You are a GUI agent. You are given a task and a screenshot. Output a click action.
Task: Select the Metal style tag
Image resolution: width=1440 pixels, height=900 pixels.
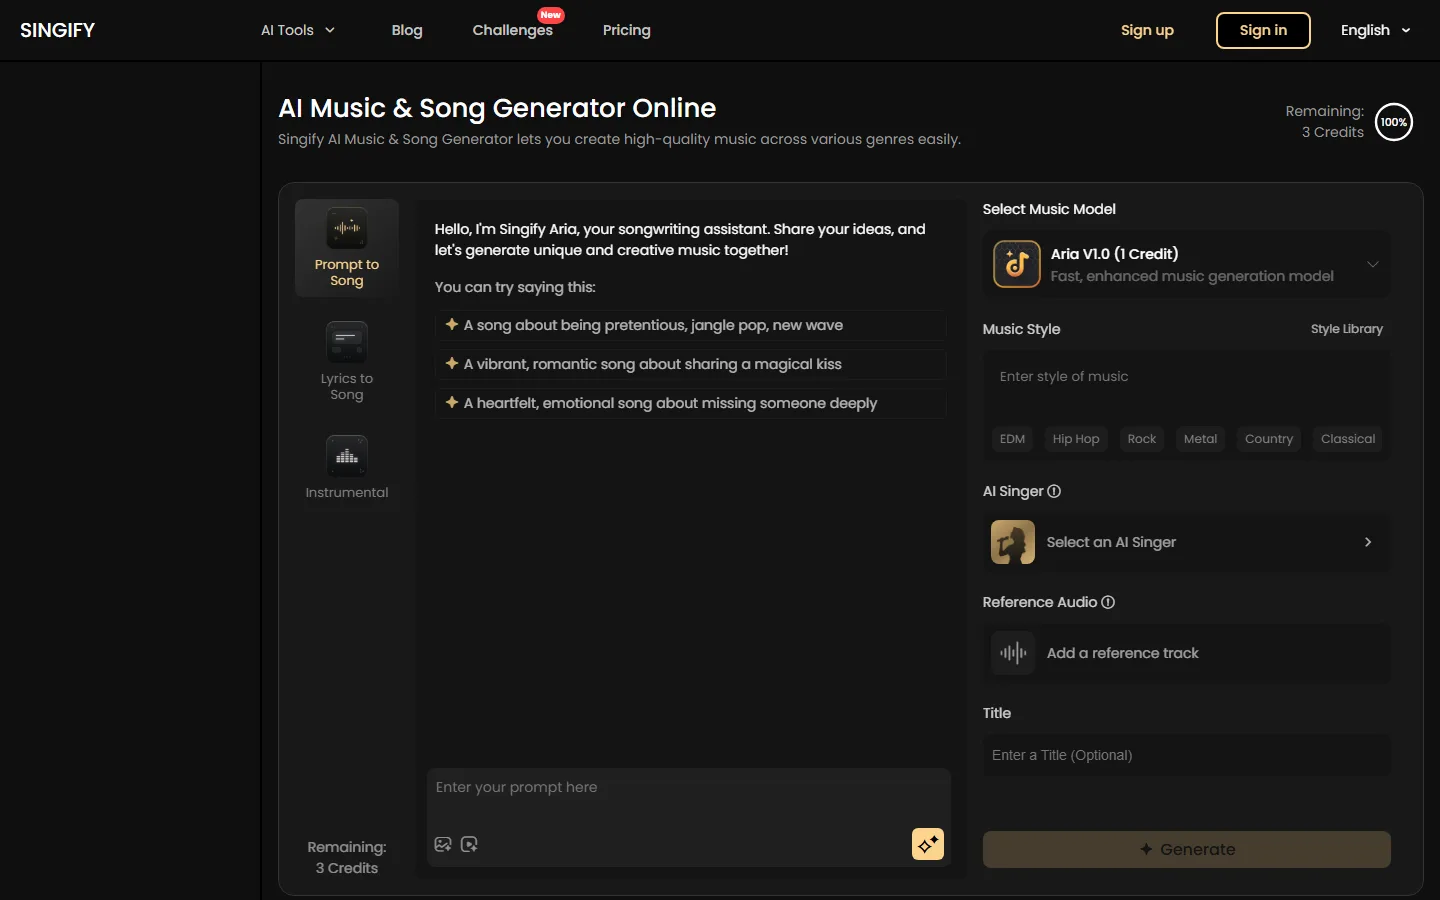1200,439
